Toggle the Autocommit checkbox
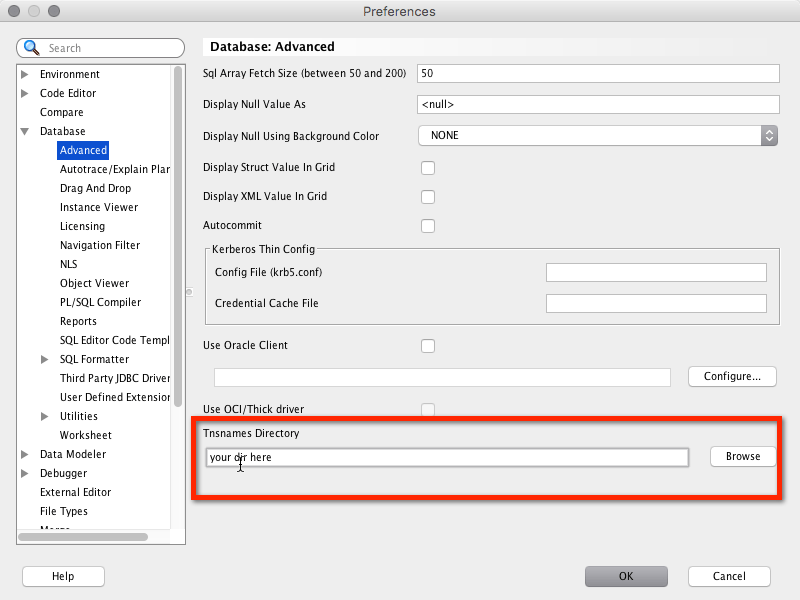The width and height of the screenshot is (800, 600). [428, 226]
